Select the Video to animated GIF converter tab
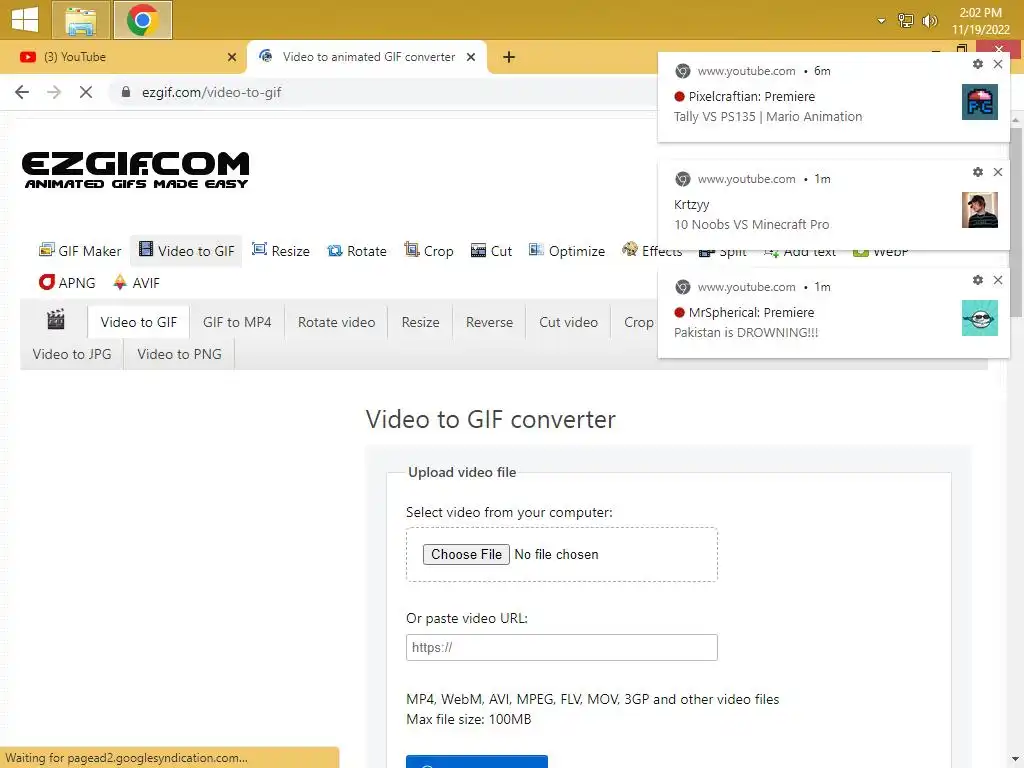This screenshot has width=1024, height=768. point(368,57)
